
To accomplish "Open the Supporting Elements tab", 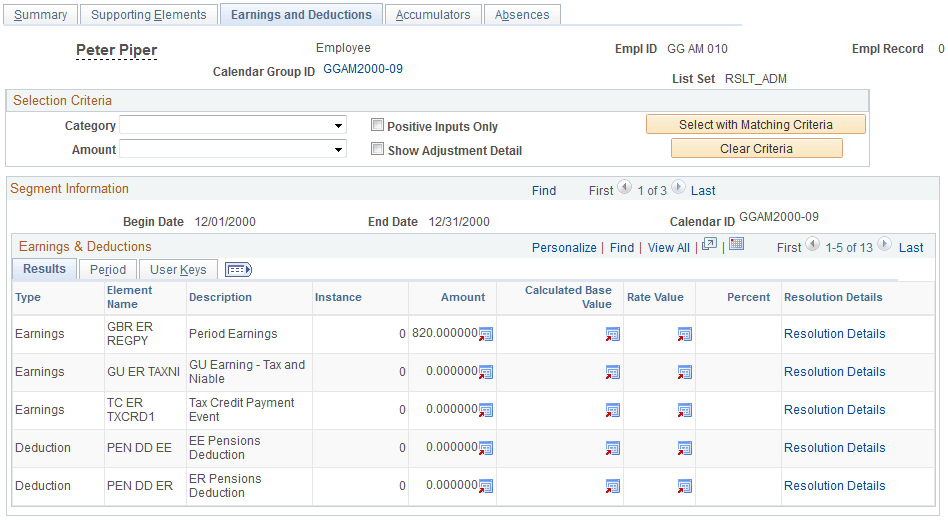I will point(148,15).
